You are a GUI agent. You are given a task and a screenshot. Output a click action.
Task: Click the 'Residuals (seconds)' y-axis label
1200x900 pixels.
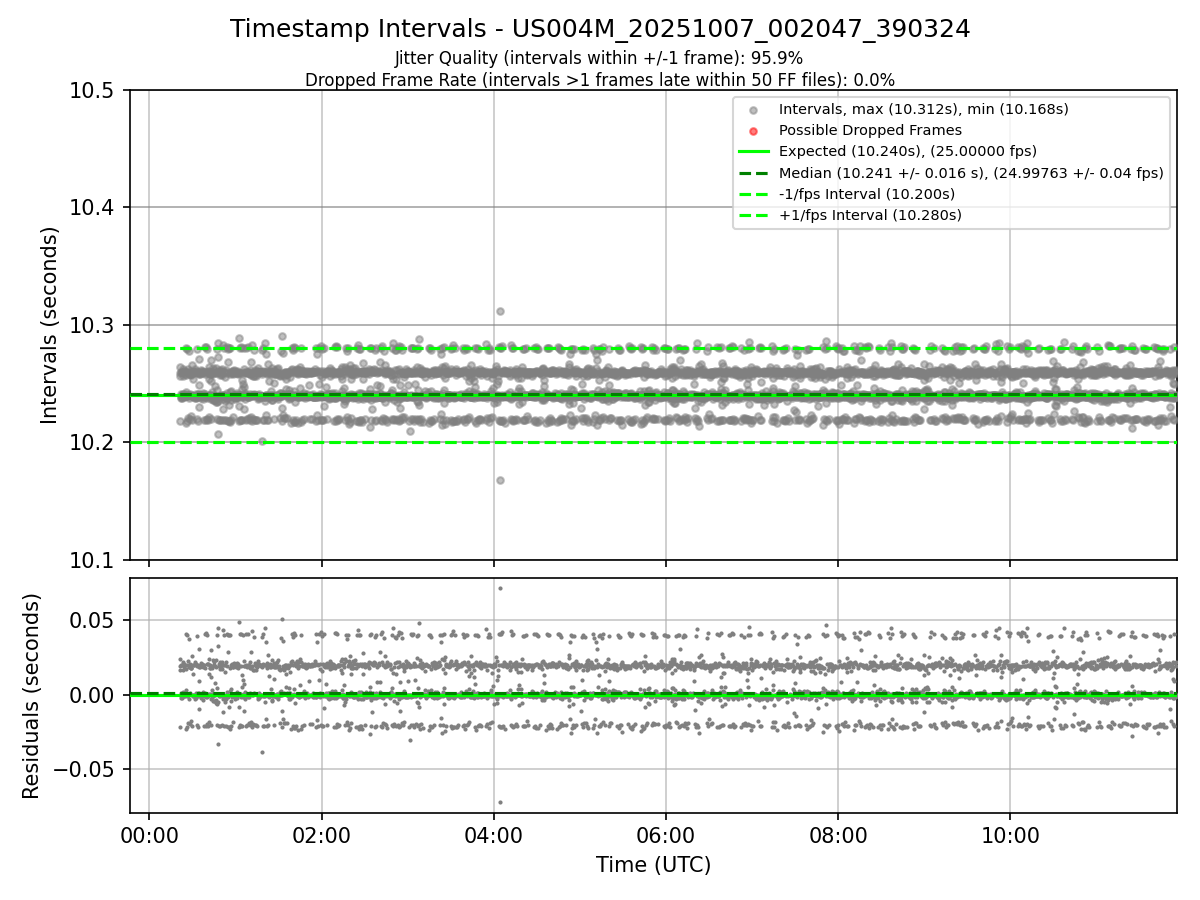[32, 696]
